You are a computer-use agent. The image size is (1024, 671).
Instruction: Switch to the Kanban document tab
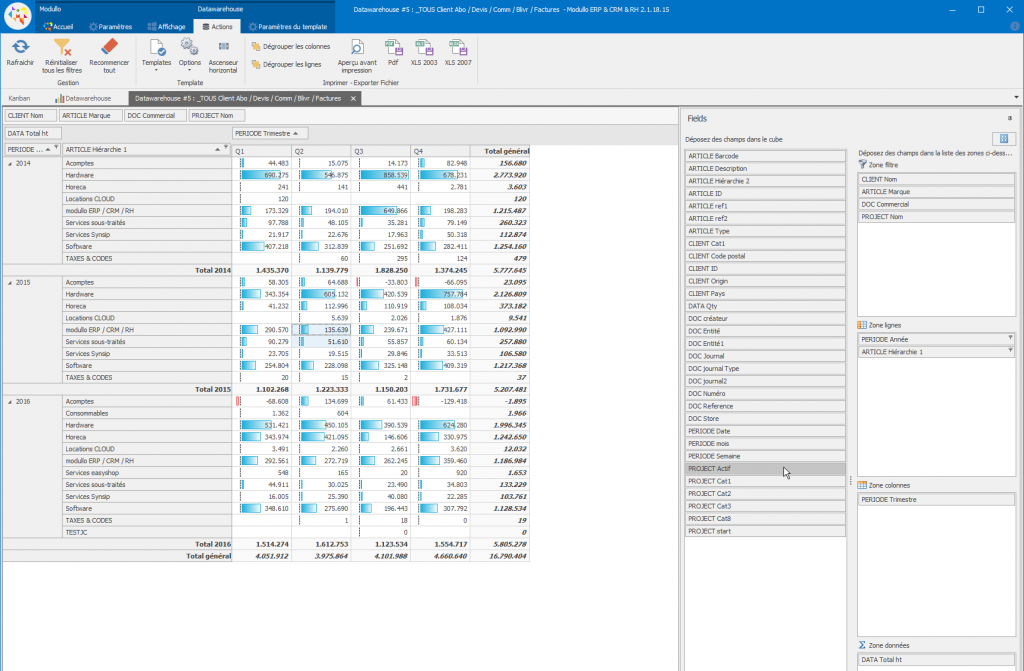click(x=19, y=99)
